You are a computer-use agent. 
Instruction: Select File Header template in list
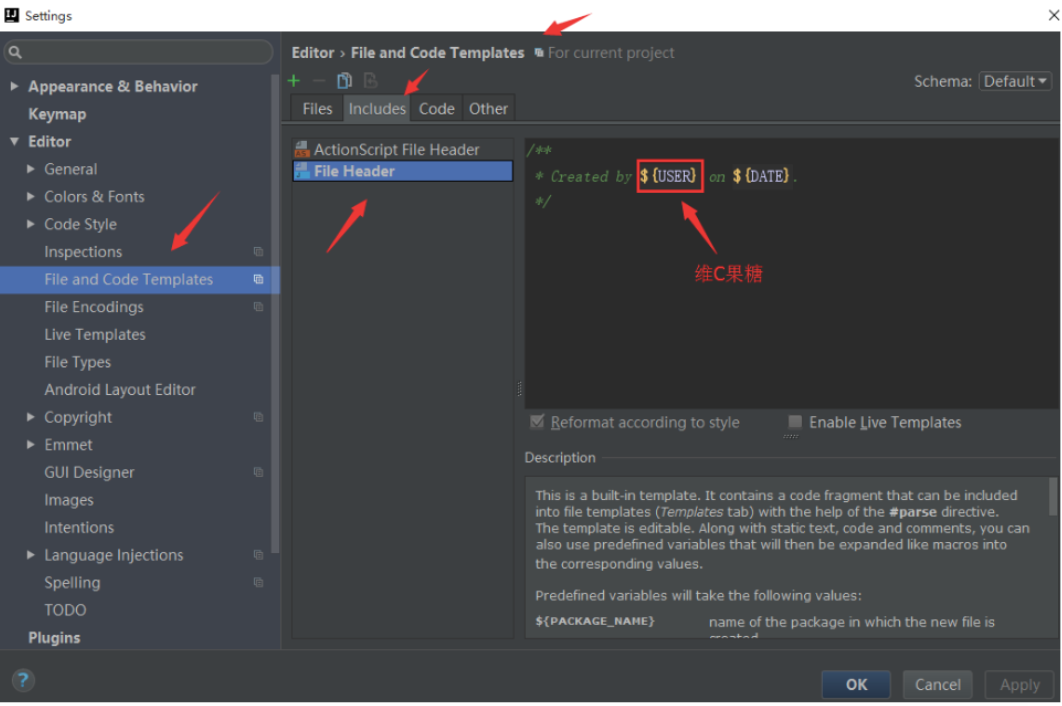pos(402,171)
